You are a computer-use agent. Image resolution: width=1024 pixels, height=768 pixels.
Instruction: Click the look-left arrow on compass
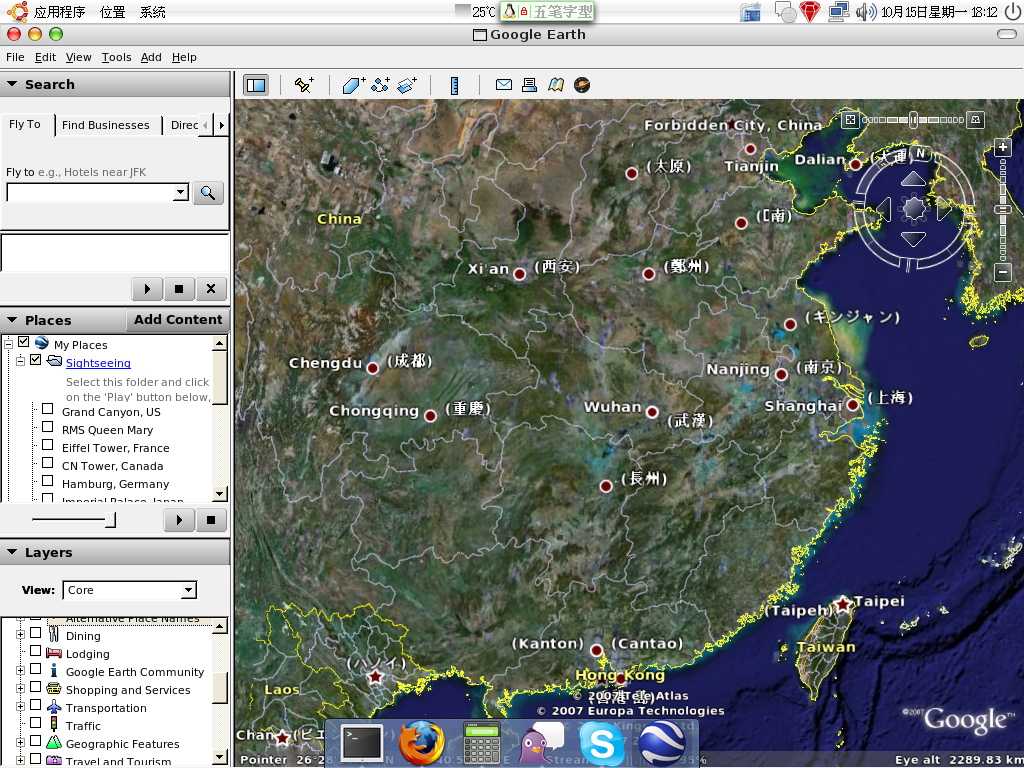pos(884,209)
